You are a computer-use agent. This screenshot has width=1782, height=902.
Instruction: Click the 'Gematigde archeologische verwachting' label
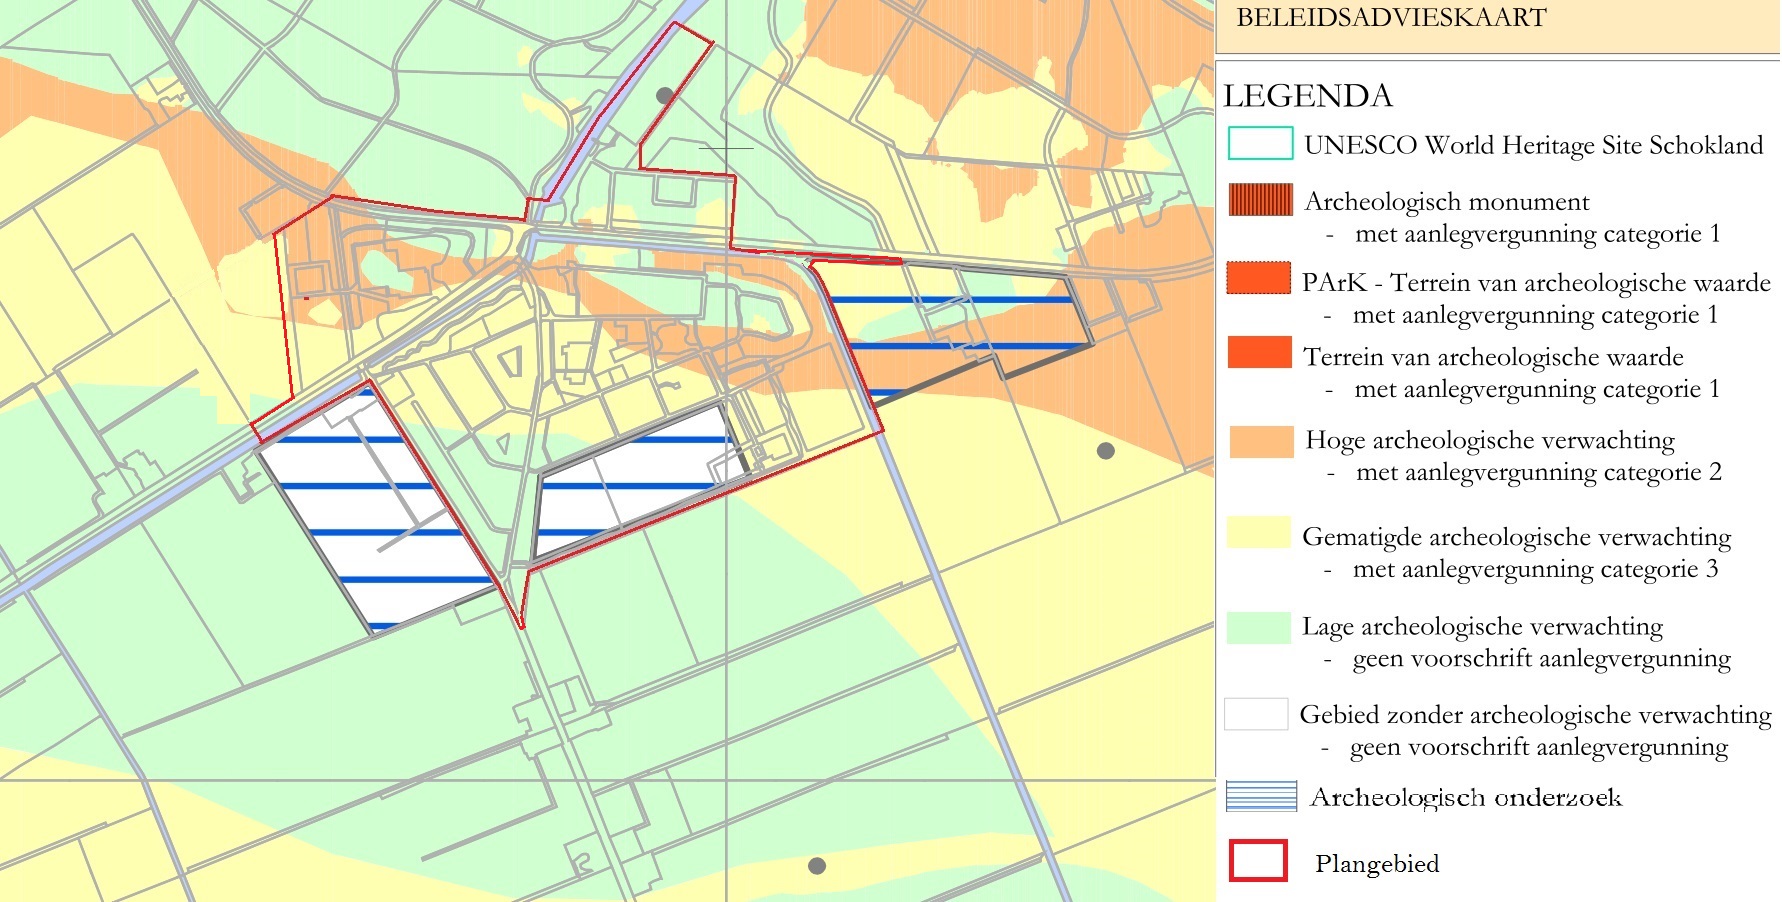point(1517,538)
